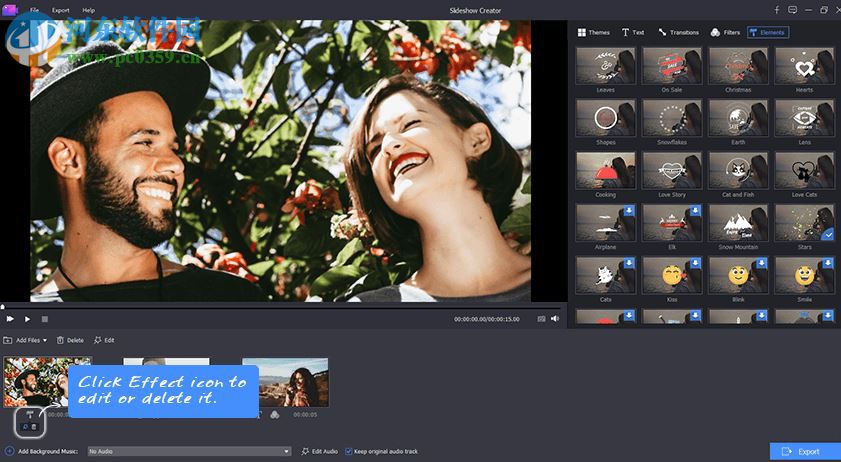
Task: Select the Cat and Fish element
Action: coord(738,171)
